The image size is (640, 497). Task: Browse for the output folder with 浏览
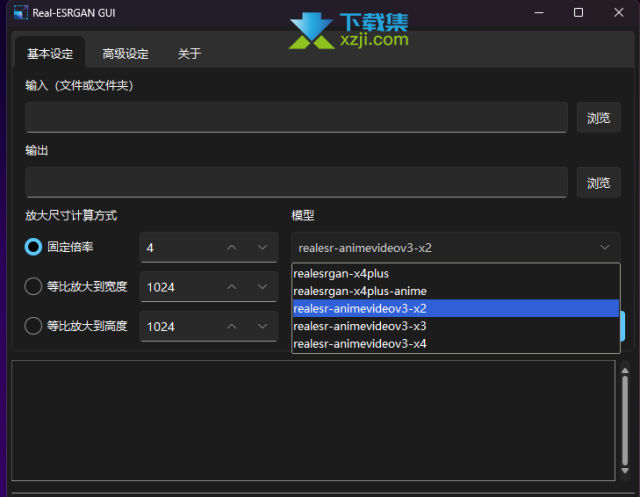pos(598,182)
